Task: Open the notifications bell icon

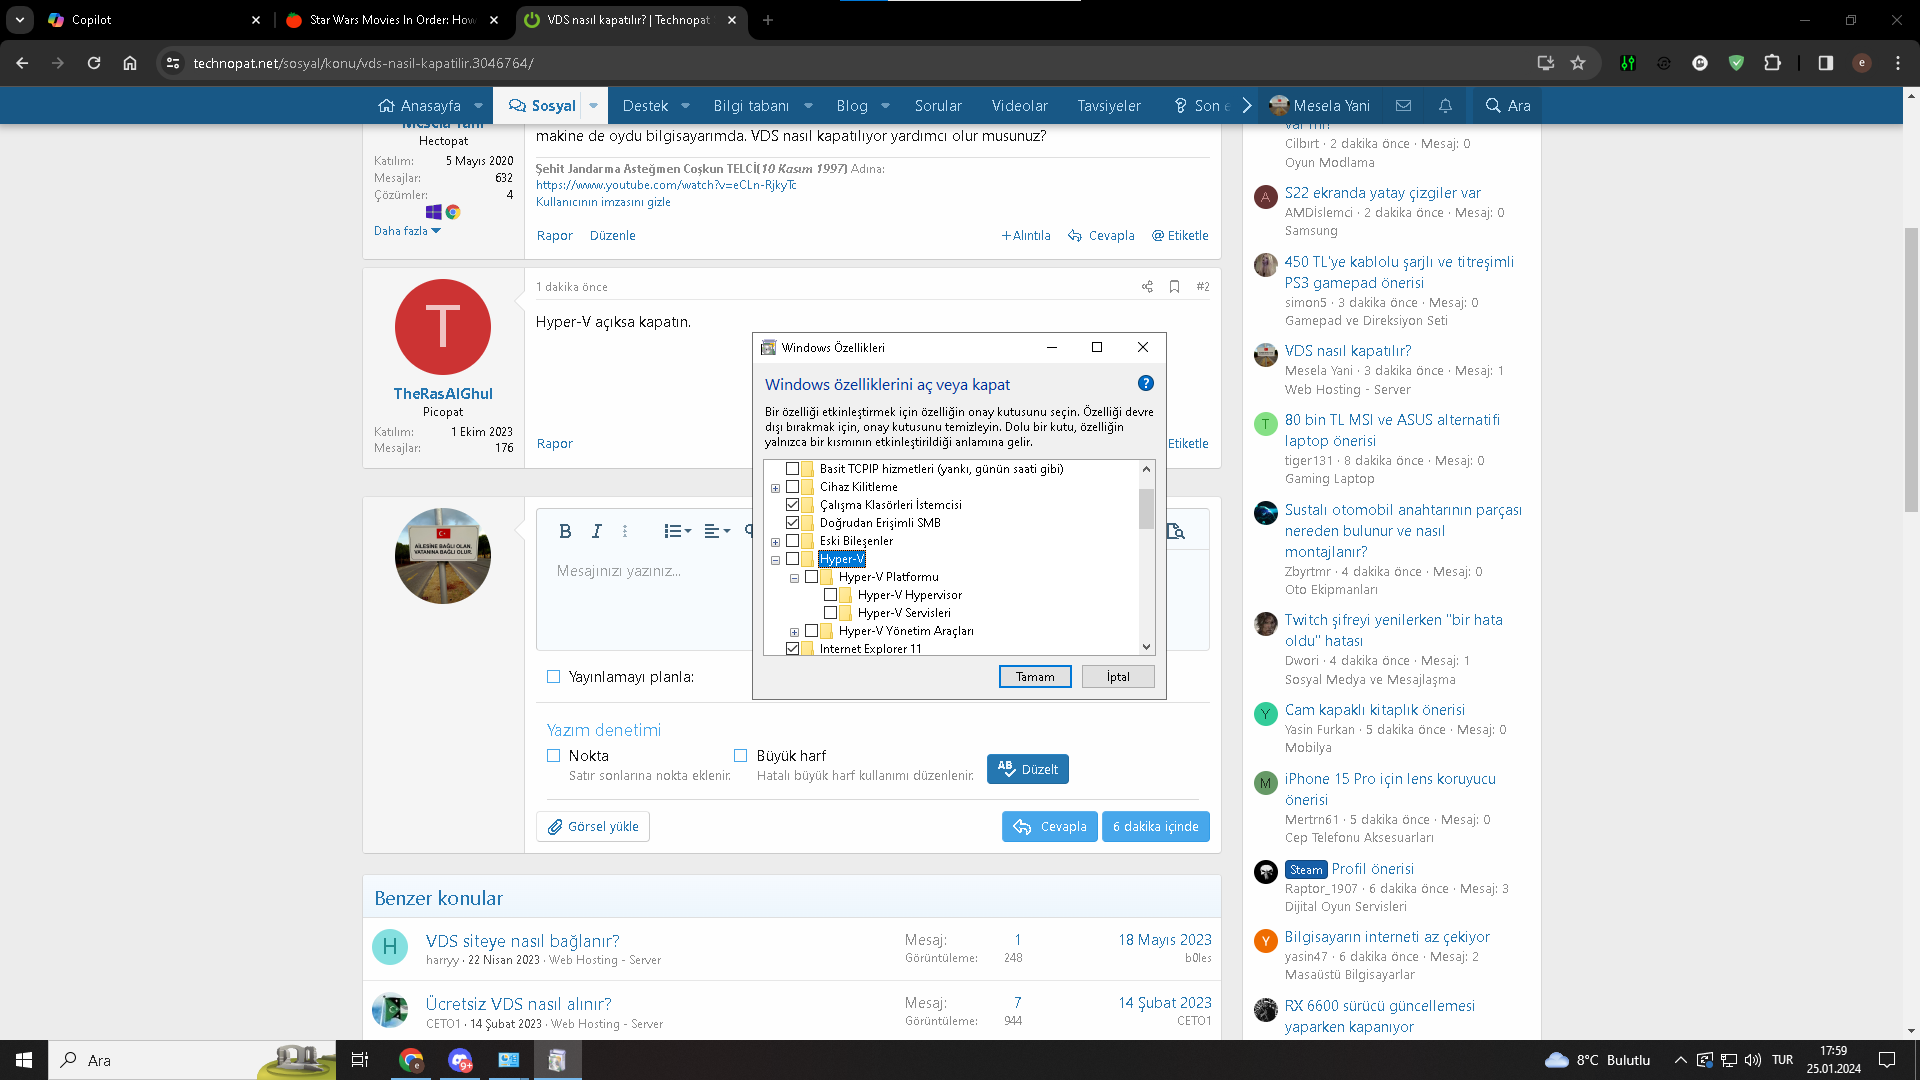Action: point(1445,105)
